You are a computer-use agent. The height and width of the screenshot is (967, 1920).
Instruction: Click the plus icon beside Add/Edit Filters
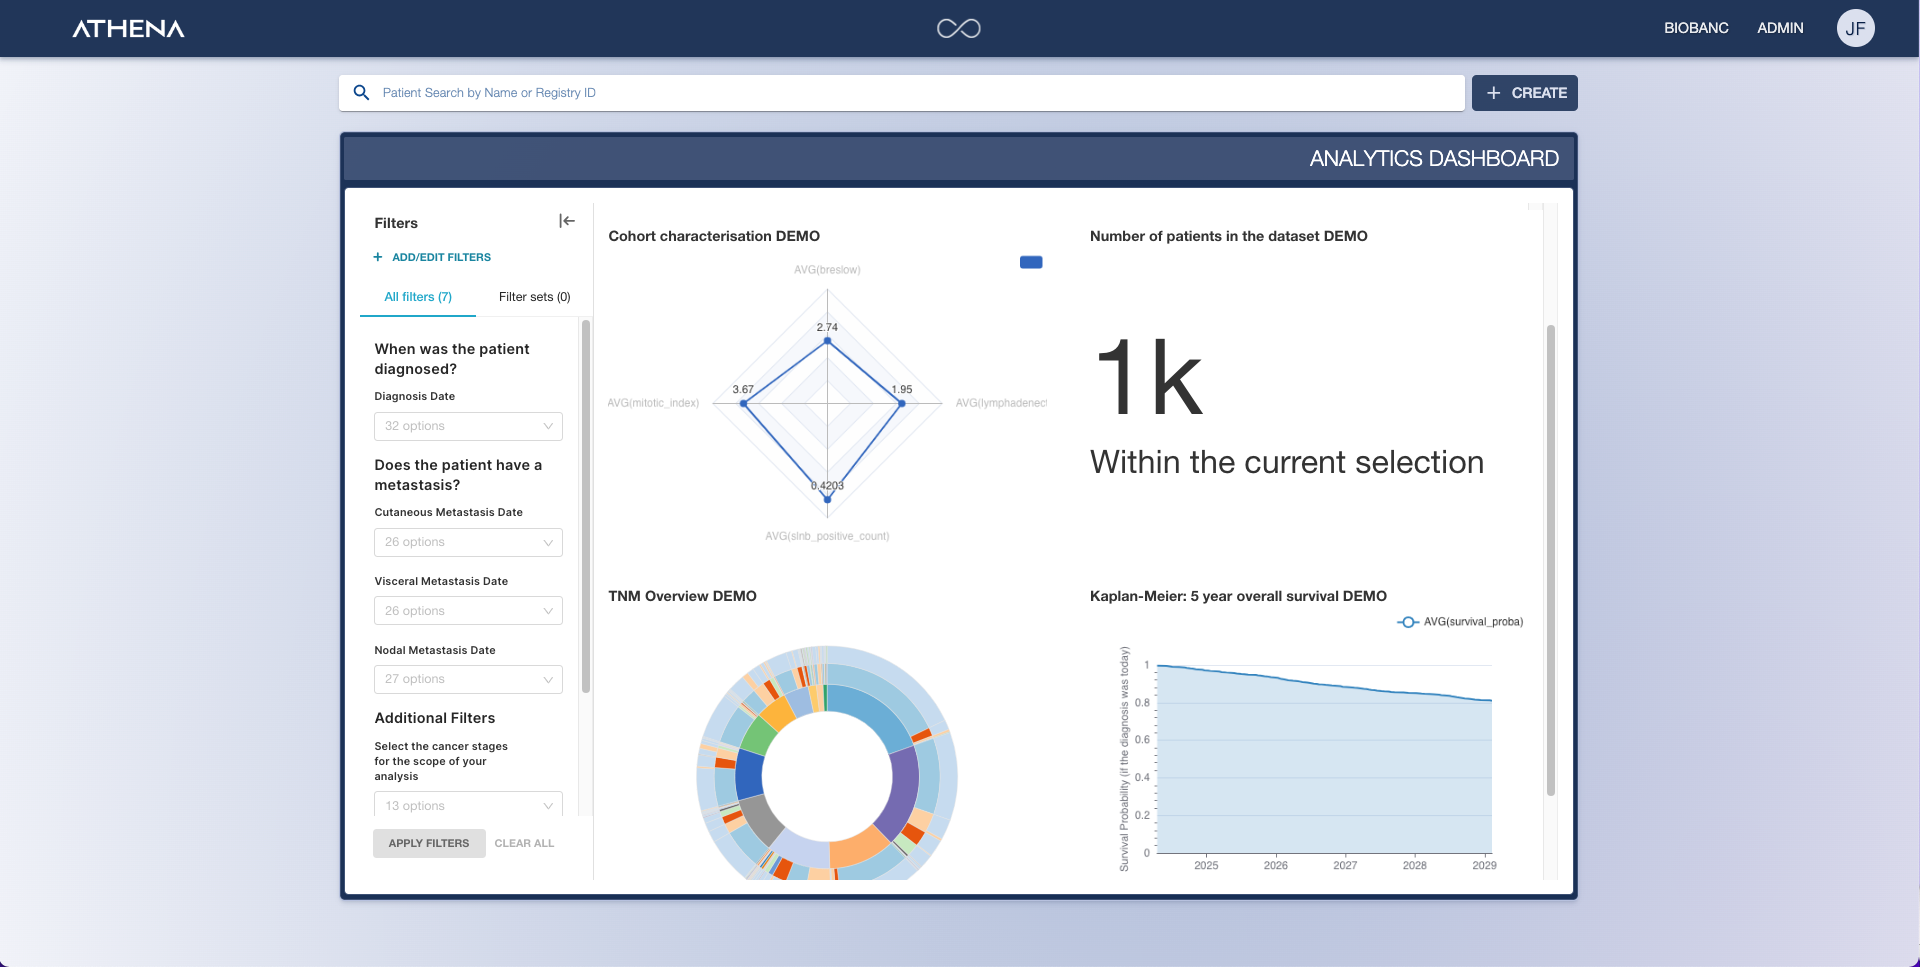coord(378,258)
